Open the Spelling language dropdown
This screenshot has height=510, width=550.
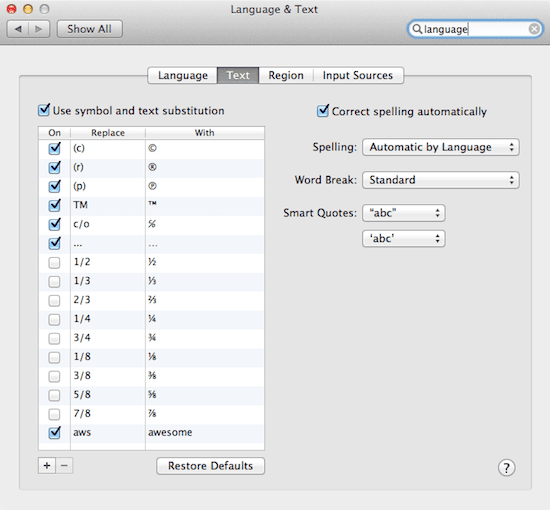[441, 147]
